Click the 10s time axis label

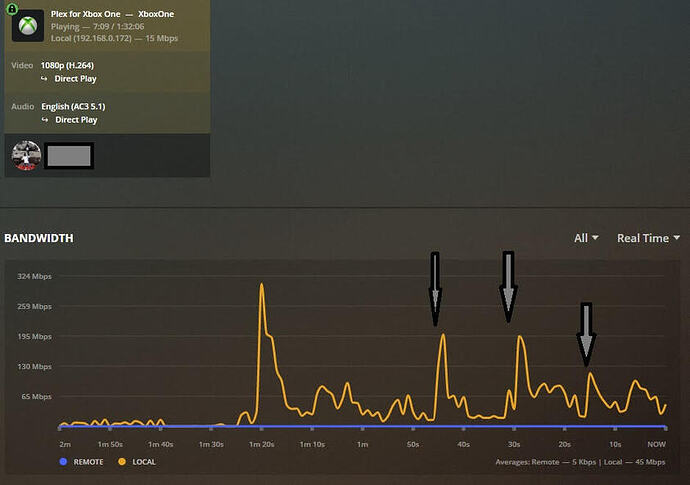coord(615,445)
